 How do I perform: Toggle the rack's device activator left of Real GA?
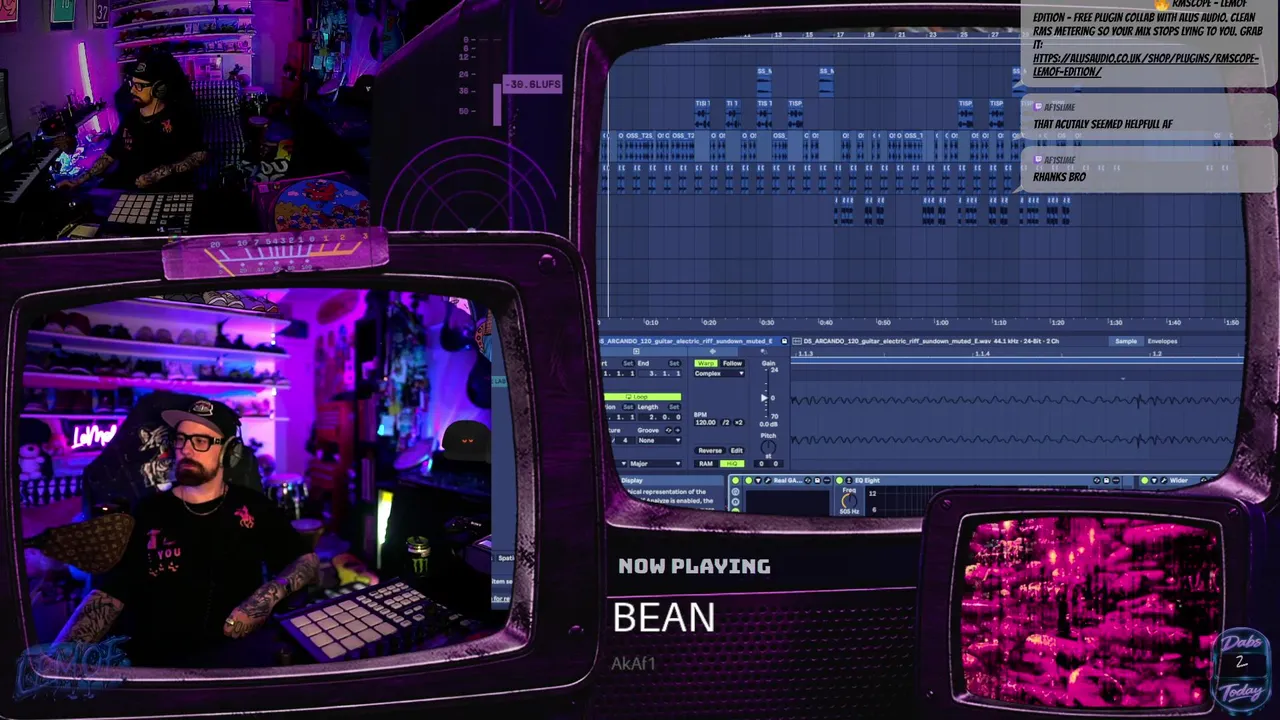[x=735, y=480]
